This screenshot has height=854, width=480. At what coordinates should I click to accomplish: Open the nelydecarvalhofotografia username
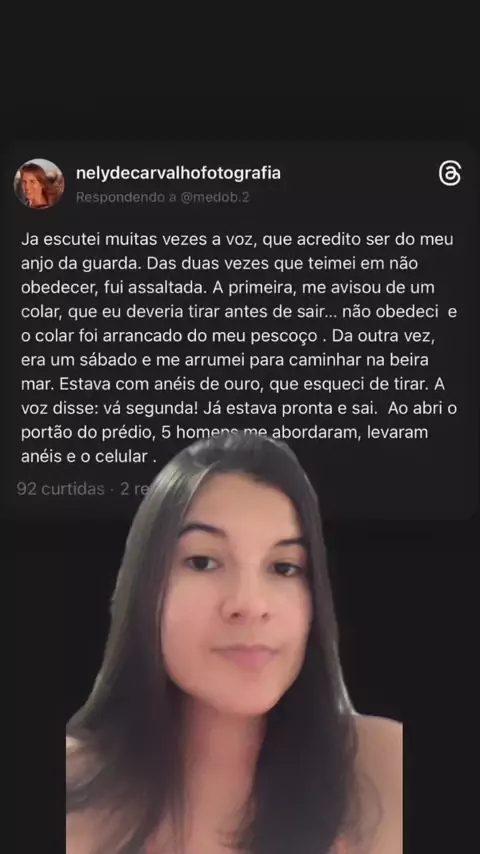[x=178, y=173]
